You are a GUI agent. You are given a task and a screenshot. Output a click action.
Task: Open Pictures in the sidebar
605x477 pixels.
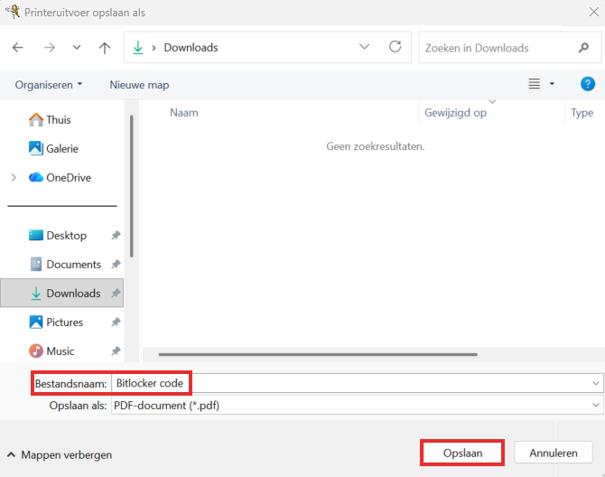(x=56, y=322)
